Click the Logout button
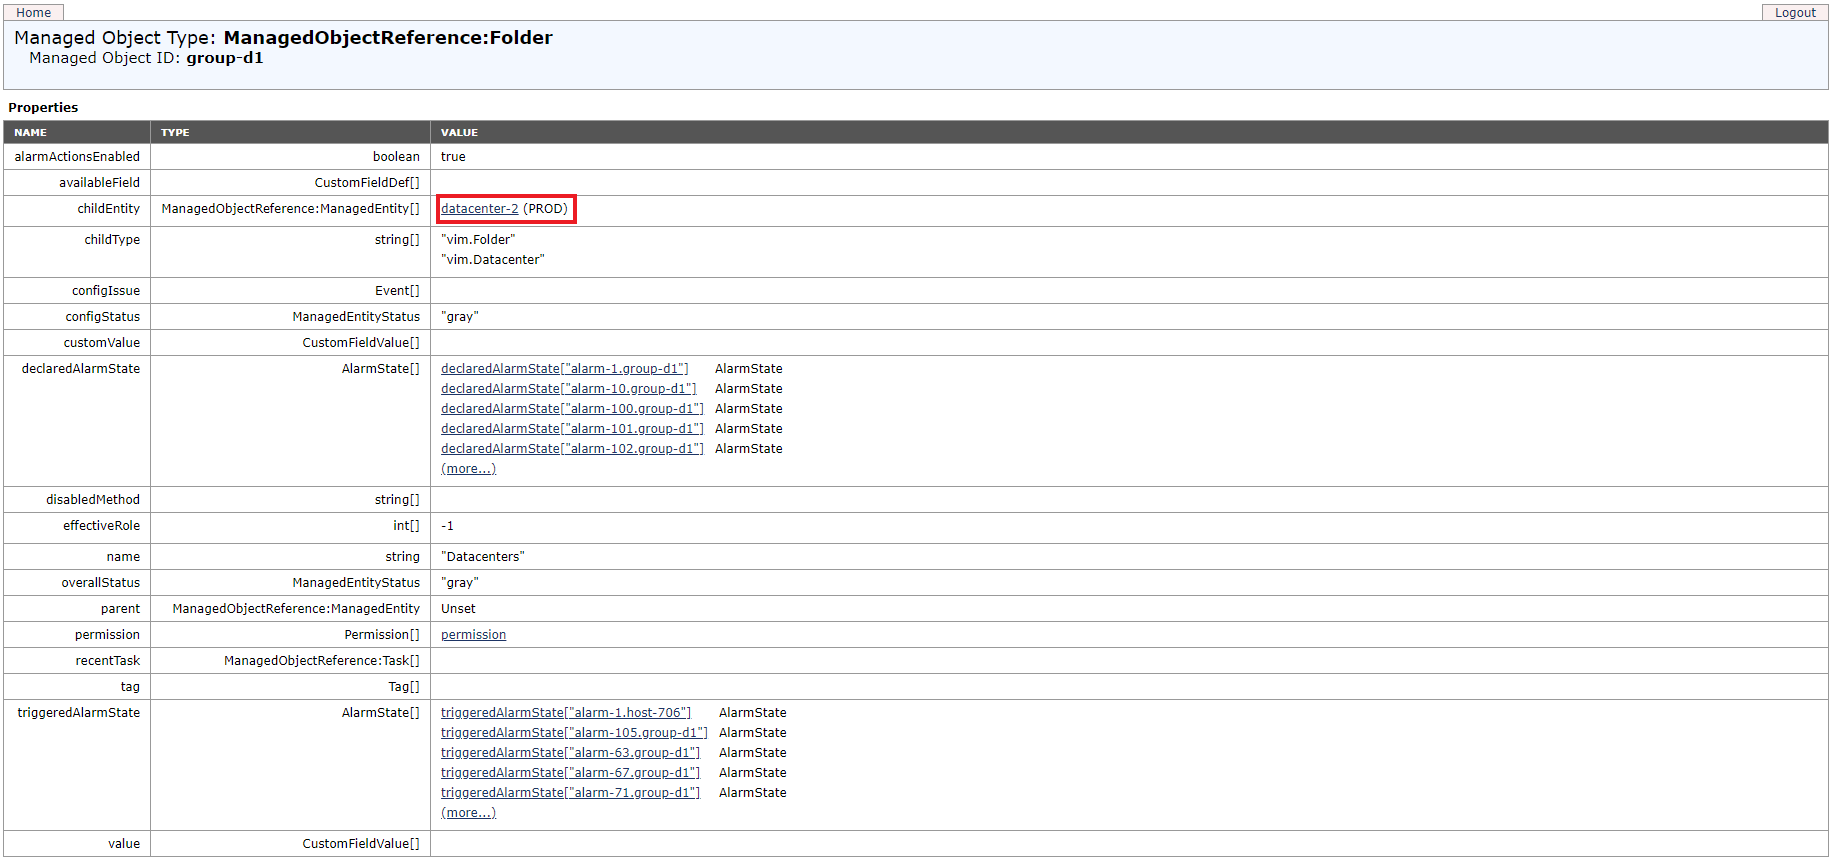1836x866 pixels. pos(1794,12)
